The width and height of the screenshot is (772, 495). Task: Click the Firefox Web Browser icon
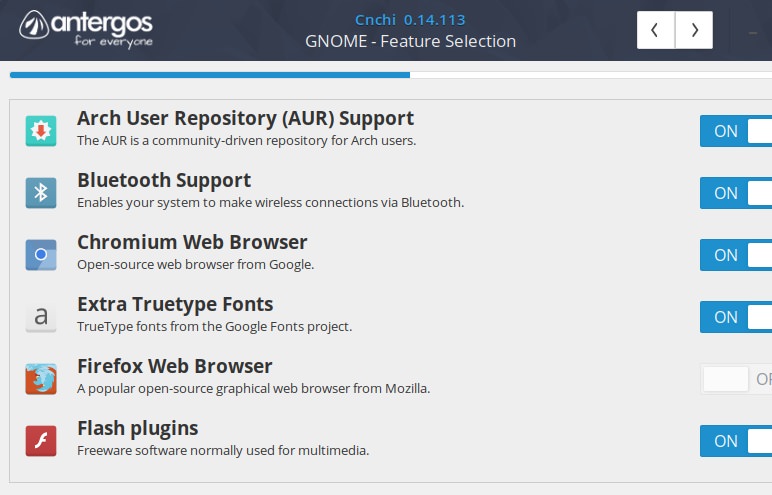pos(41,379)
